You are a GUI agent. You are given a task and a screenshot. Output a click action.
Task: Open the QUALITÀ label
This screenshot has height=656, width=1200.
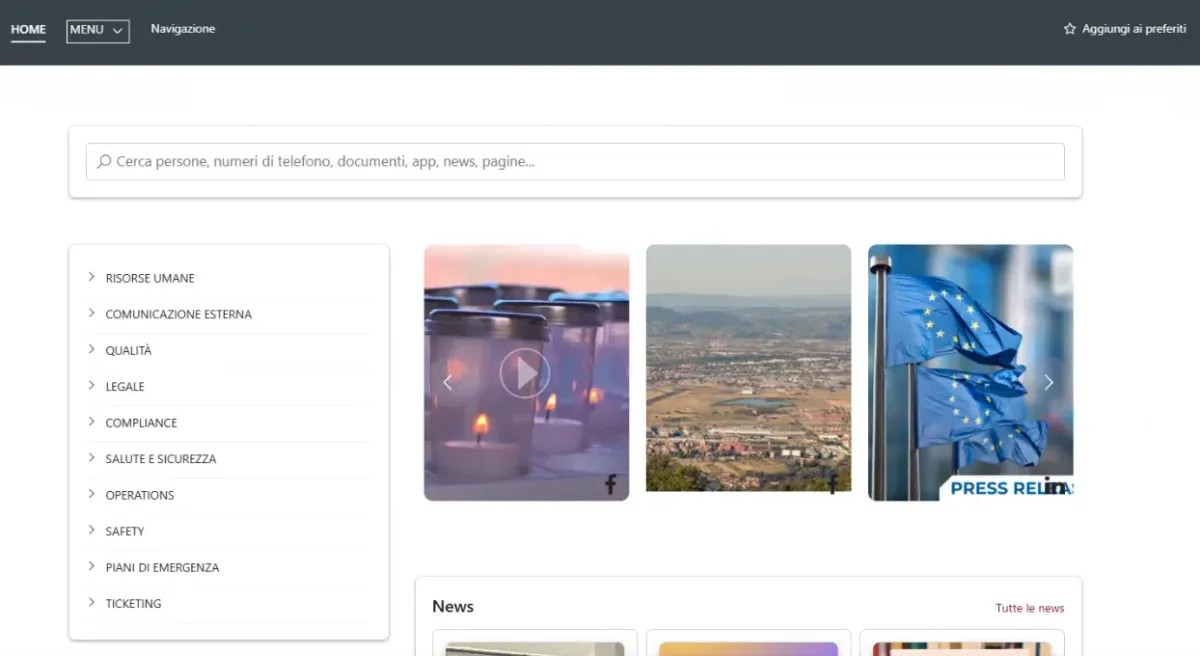coord(129,350)
